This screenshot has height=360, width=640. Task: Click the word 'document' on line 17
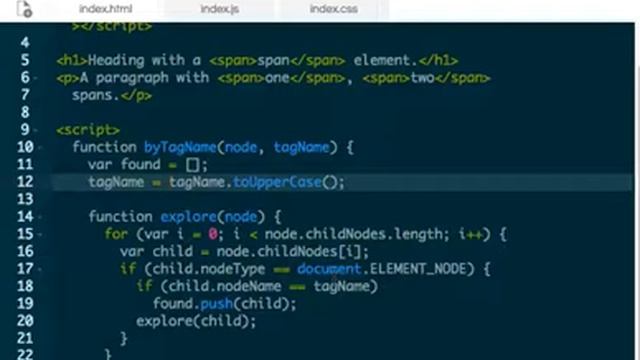point(329,269)
